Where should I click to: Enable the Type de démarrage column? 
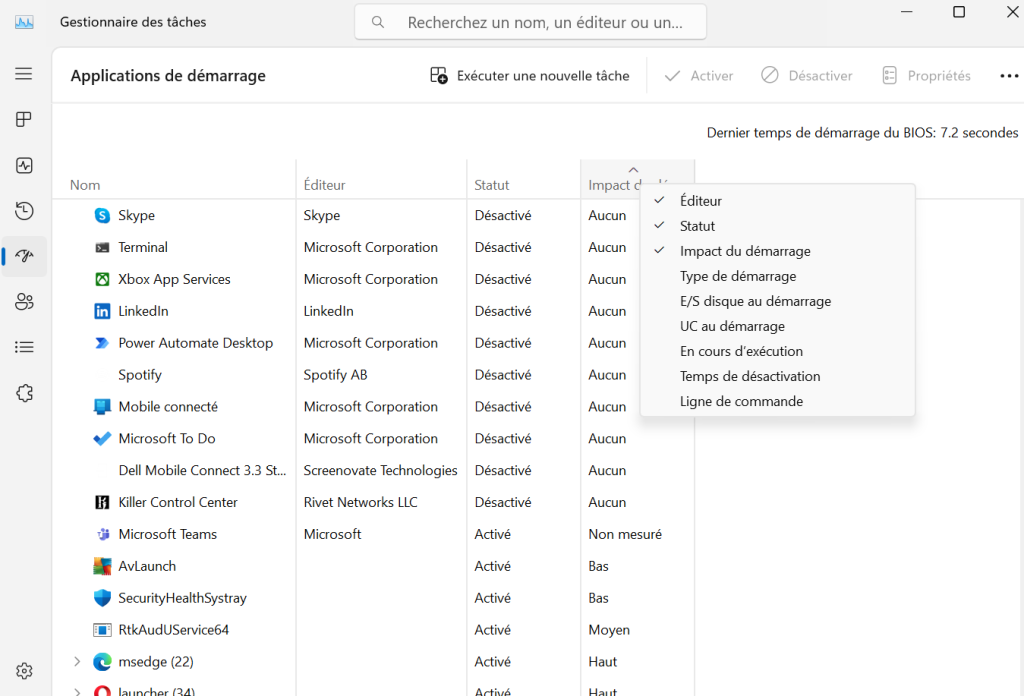[777, 276]
